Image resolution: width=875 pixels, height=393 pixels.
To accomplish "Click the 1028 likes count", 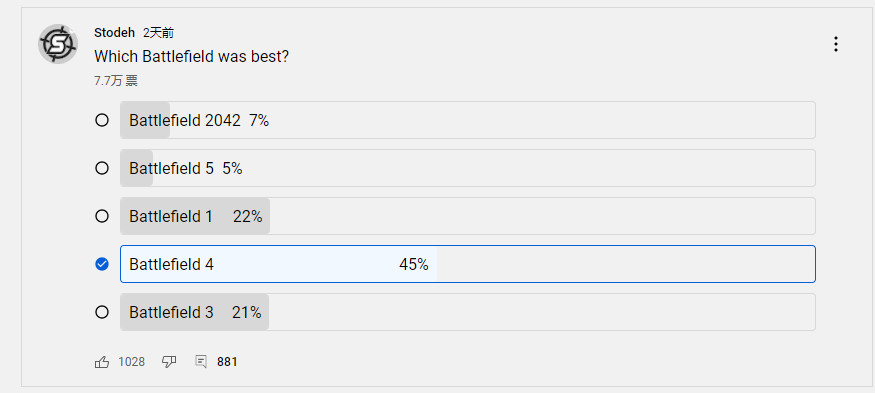I will 132,362.
